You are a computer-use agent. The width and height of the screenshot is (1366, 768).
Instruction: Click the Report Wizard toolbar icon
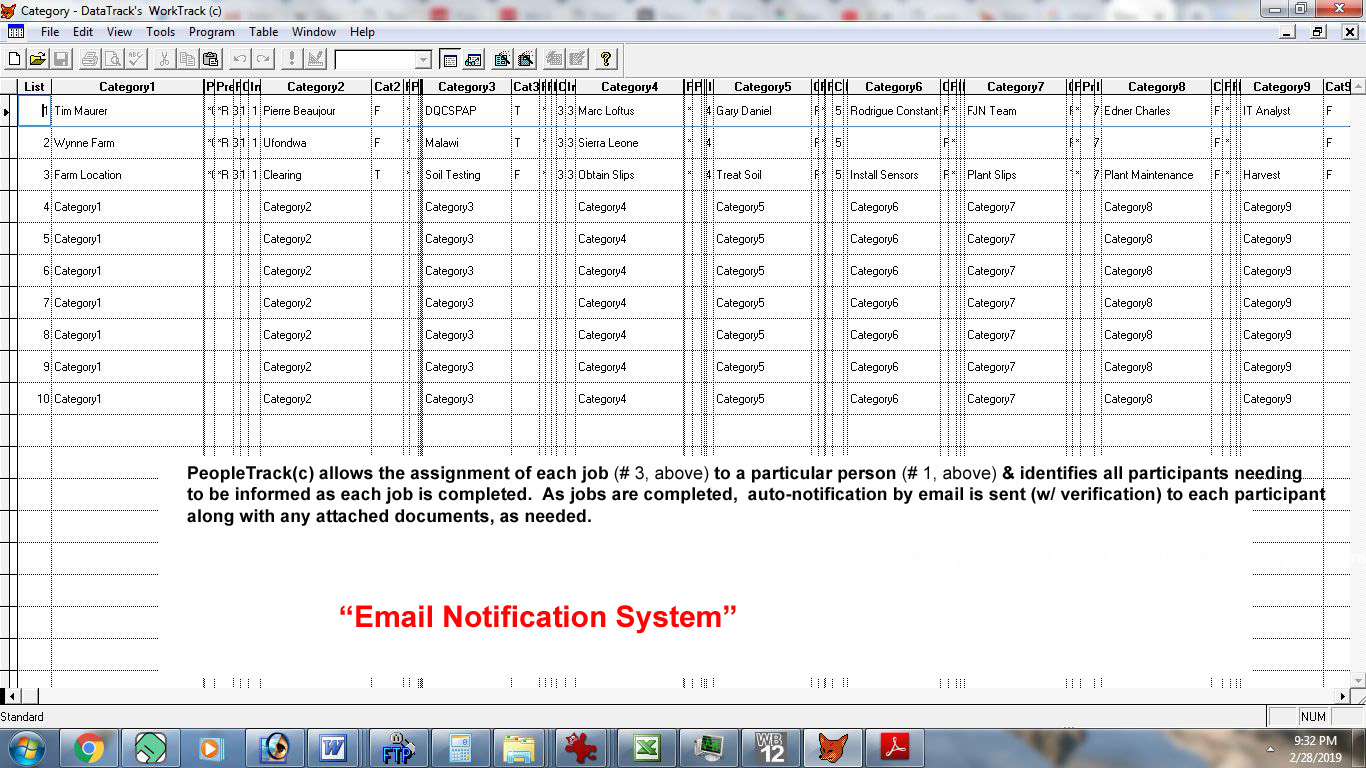click(x=525, y=59)
